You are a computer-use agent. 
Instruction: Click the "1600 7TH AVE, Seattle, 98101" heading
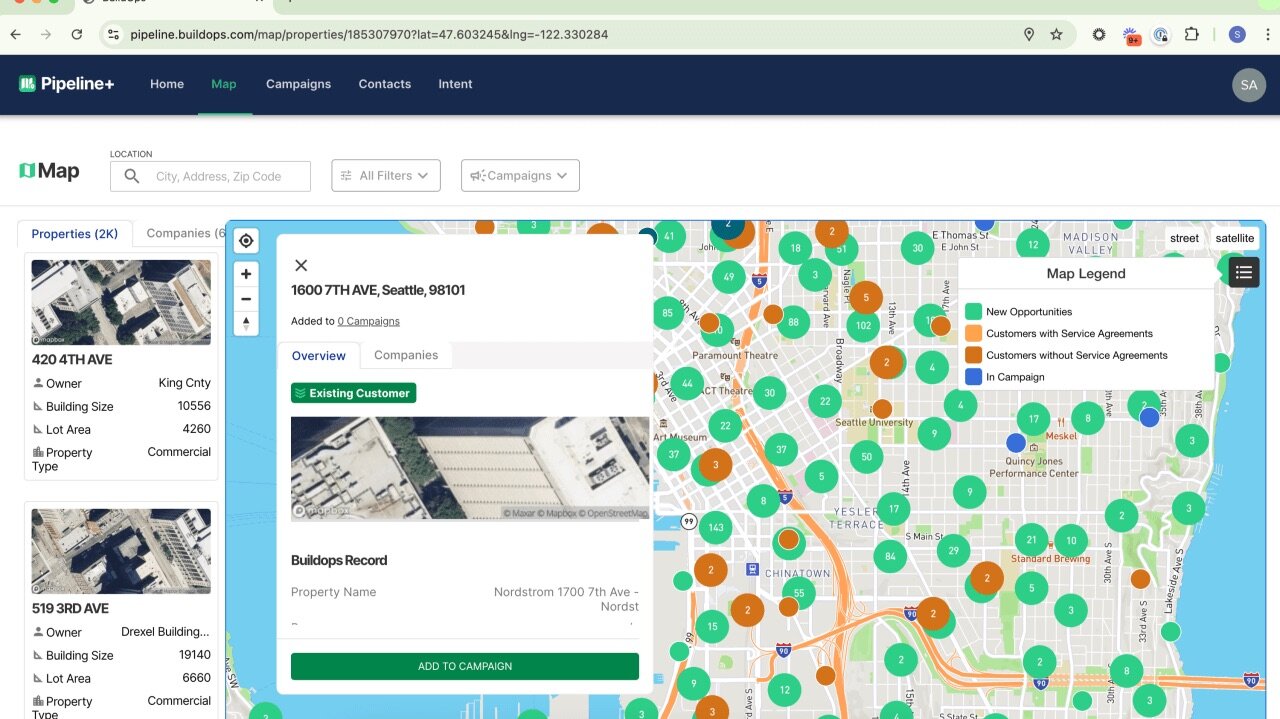(378, 290)
